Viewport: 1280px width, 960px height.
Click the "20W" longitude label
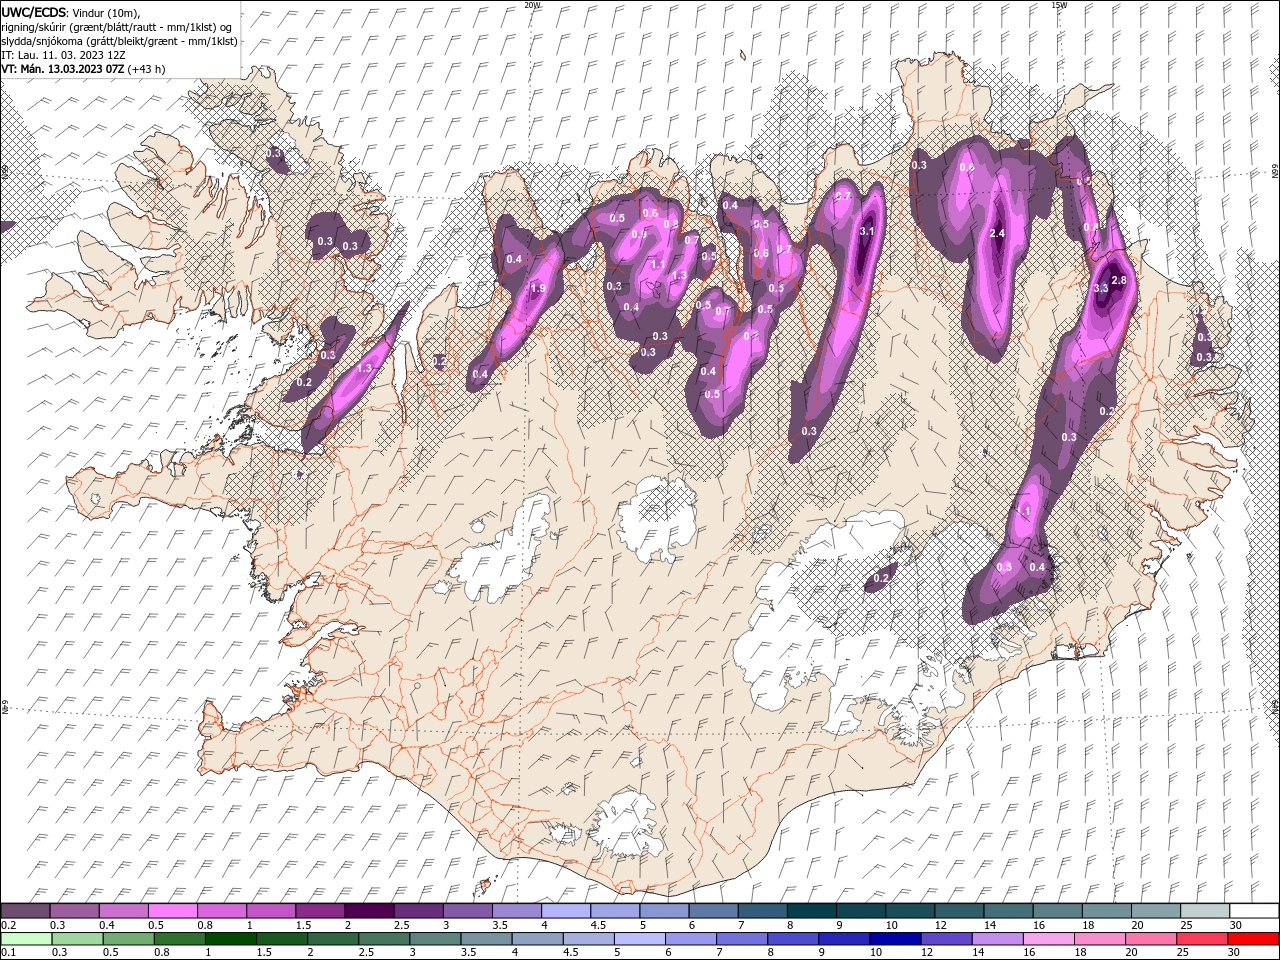point(531,5)
